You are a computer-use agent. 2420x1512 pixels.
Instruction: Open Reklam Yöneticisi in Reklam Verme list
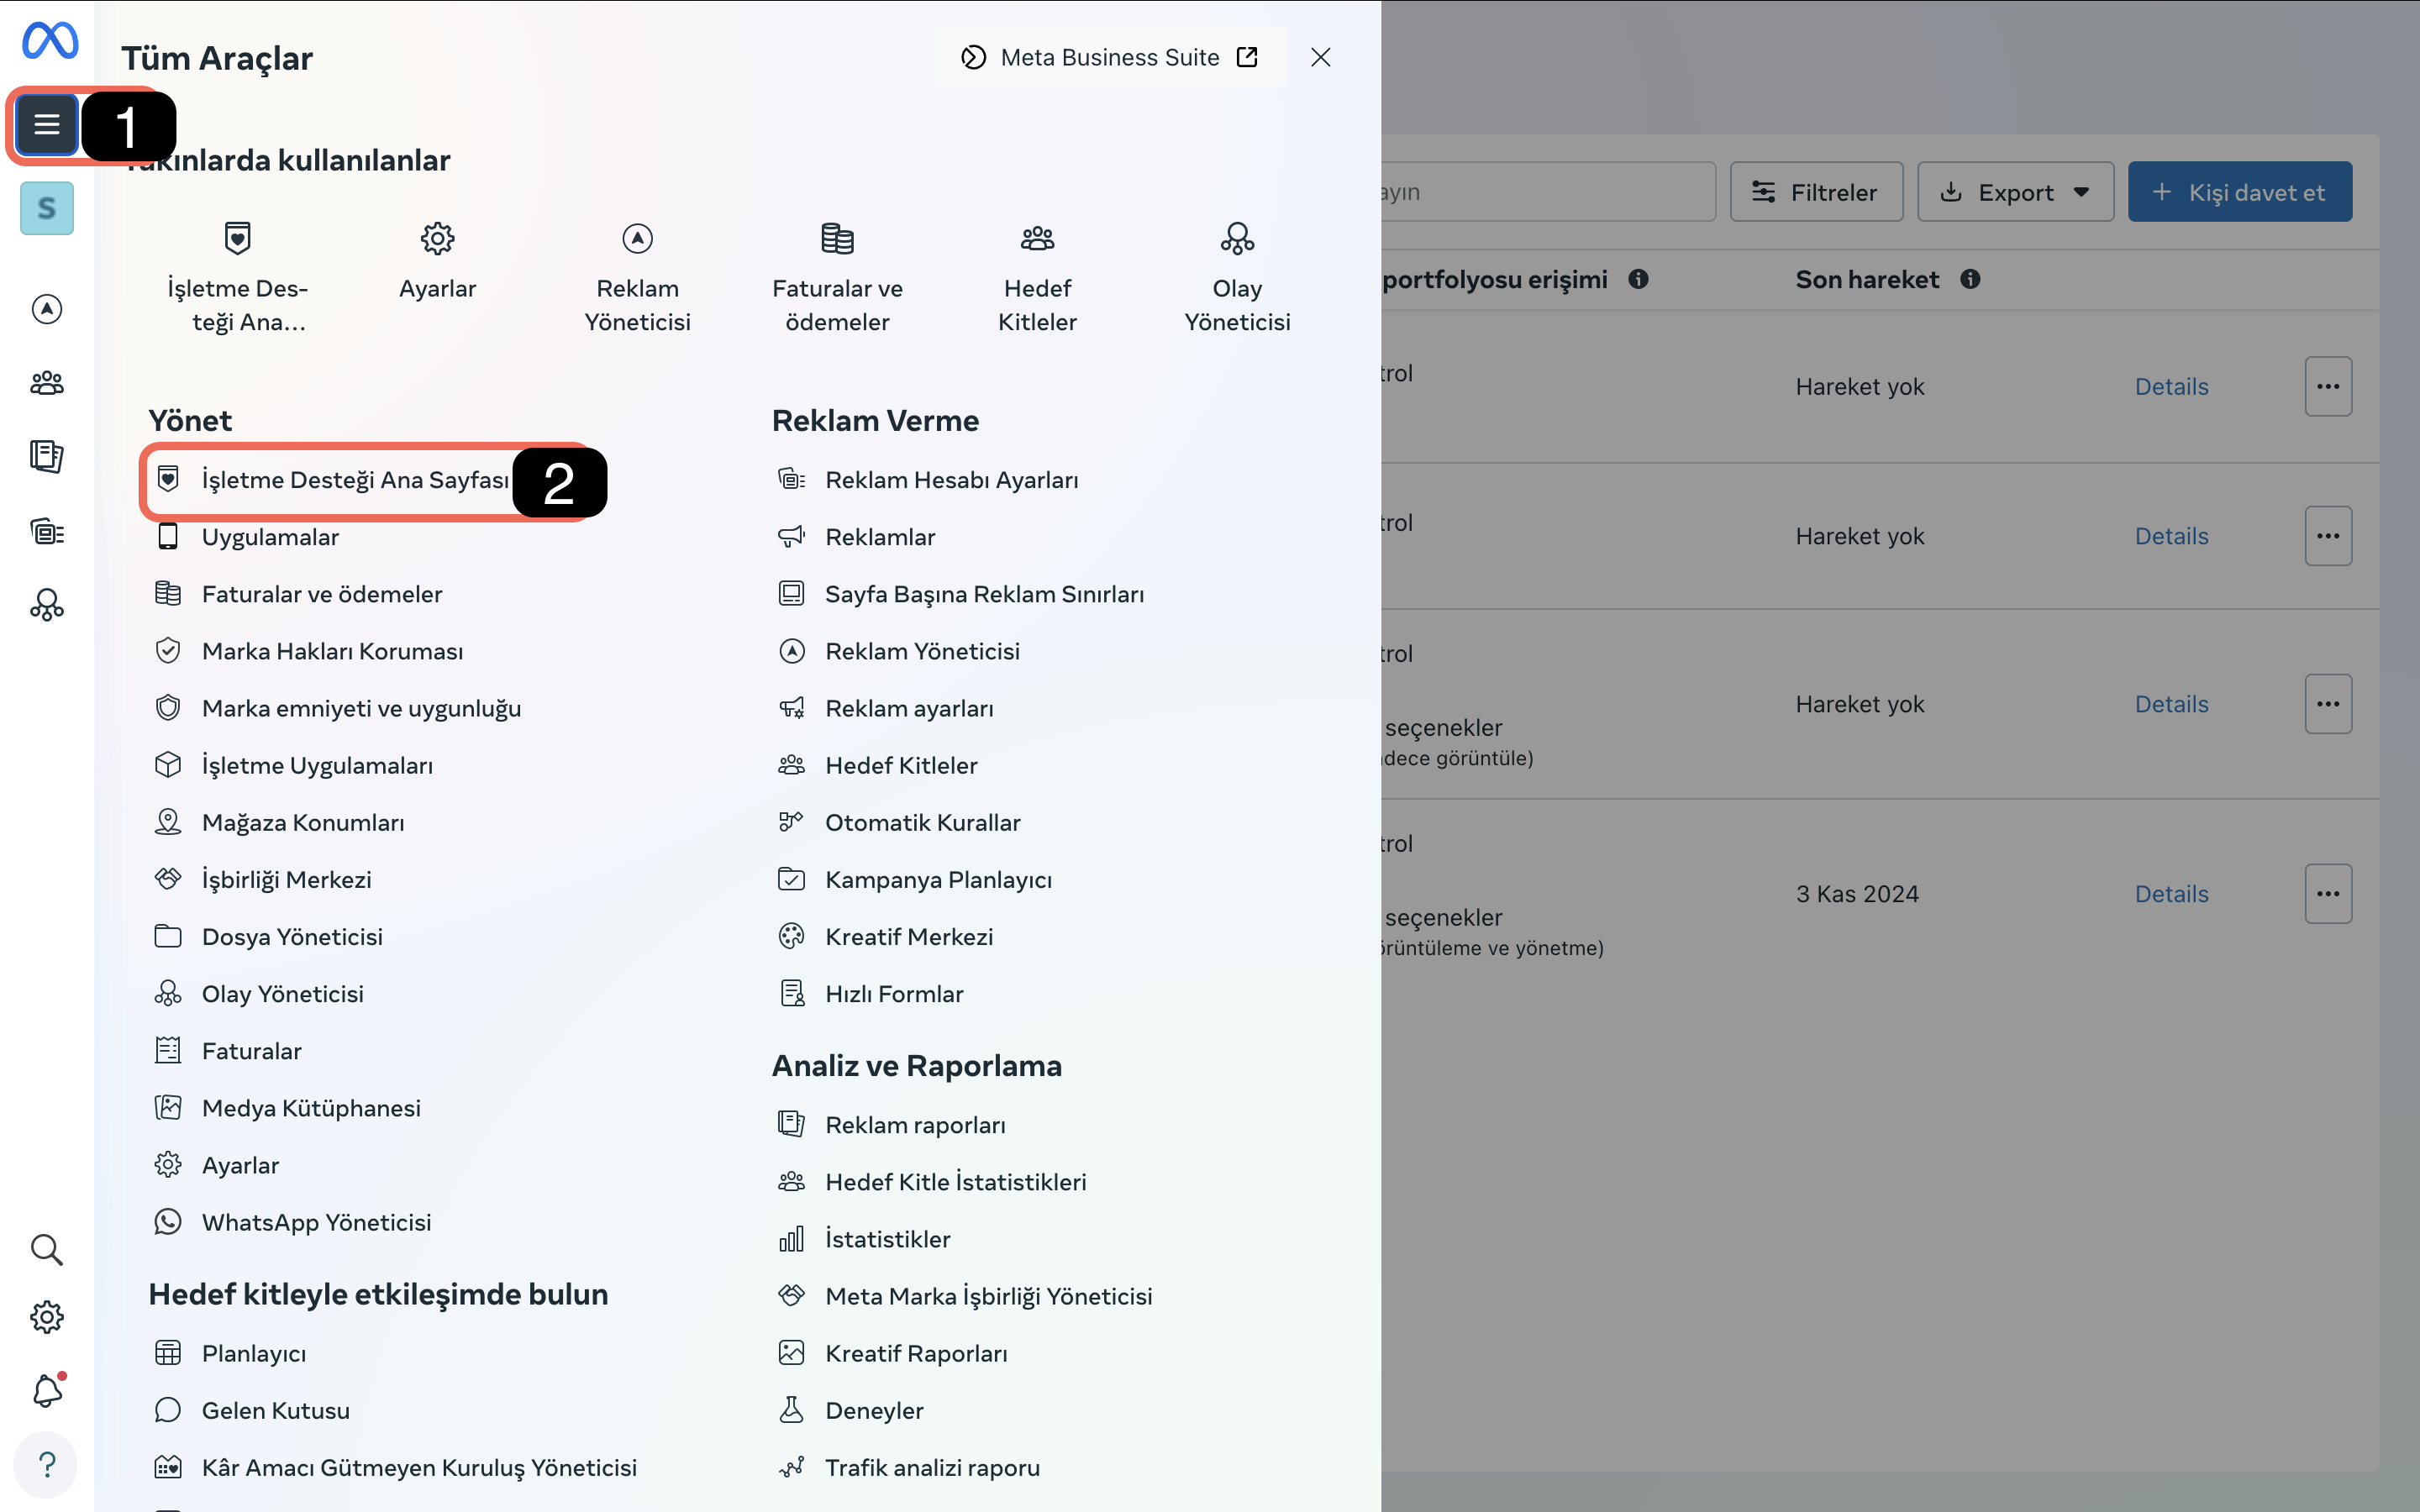pos(901,651)
